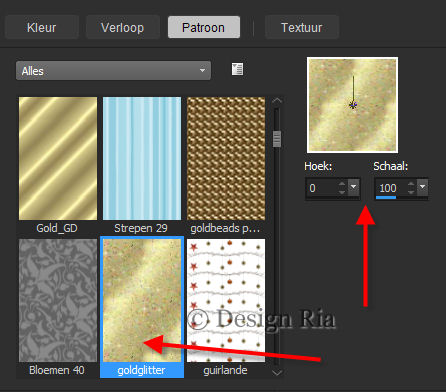Choose the Strepen 29 pattern
Viewport: 446px width, 392px height.
coord(142,159)
